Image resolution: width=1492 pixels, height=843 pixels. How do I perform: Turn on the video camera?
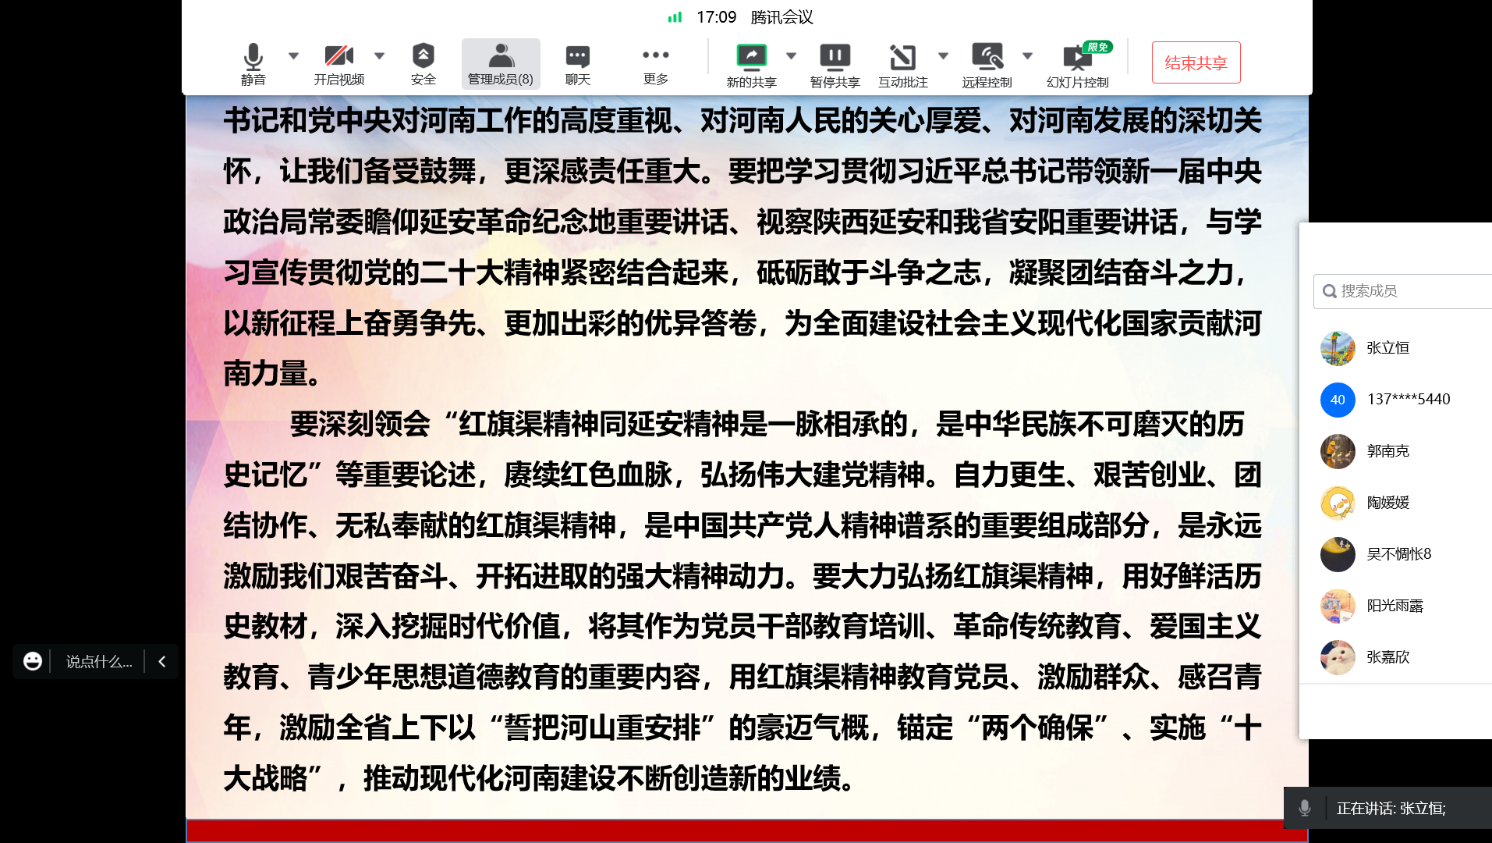[x=339, y=63]
